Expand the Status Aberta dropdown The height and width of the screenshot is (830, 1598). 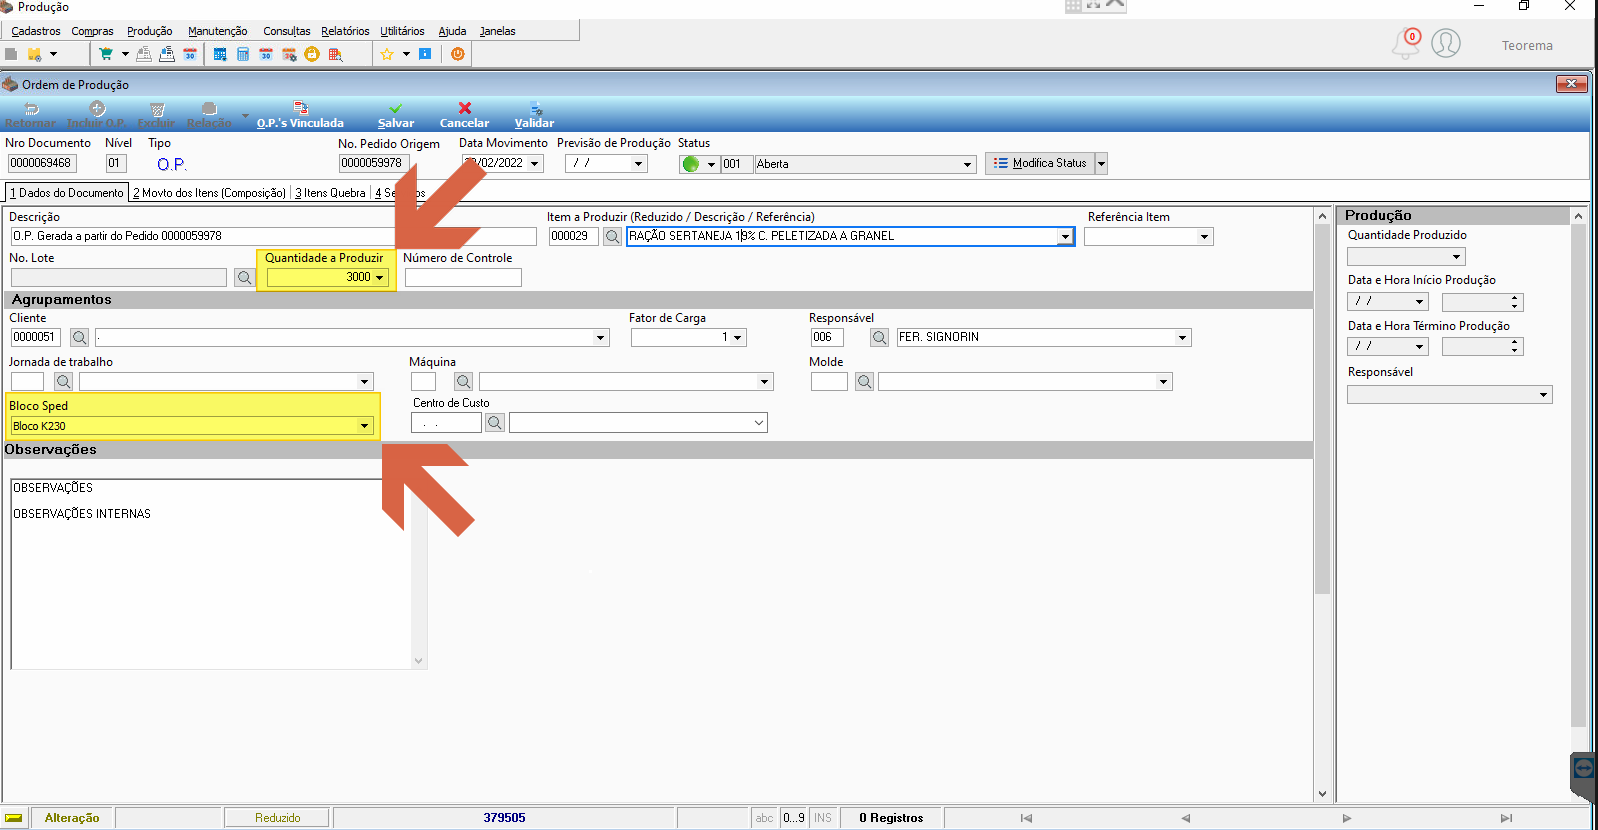pyautogui.click(x=967, y=164)
